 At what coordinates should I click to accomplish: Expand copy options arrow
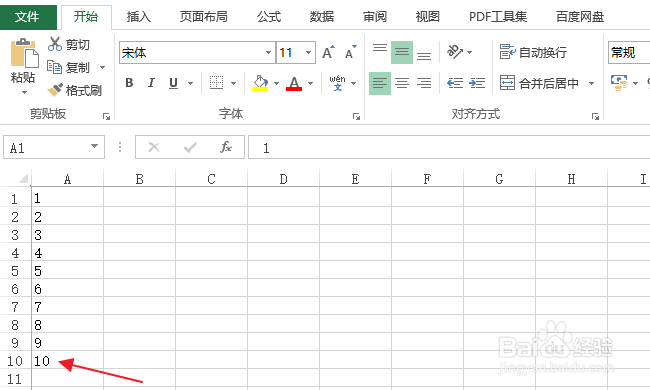pos(102,67)
